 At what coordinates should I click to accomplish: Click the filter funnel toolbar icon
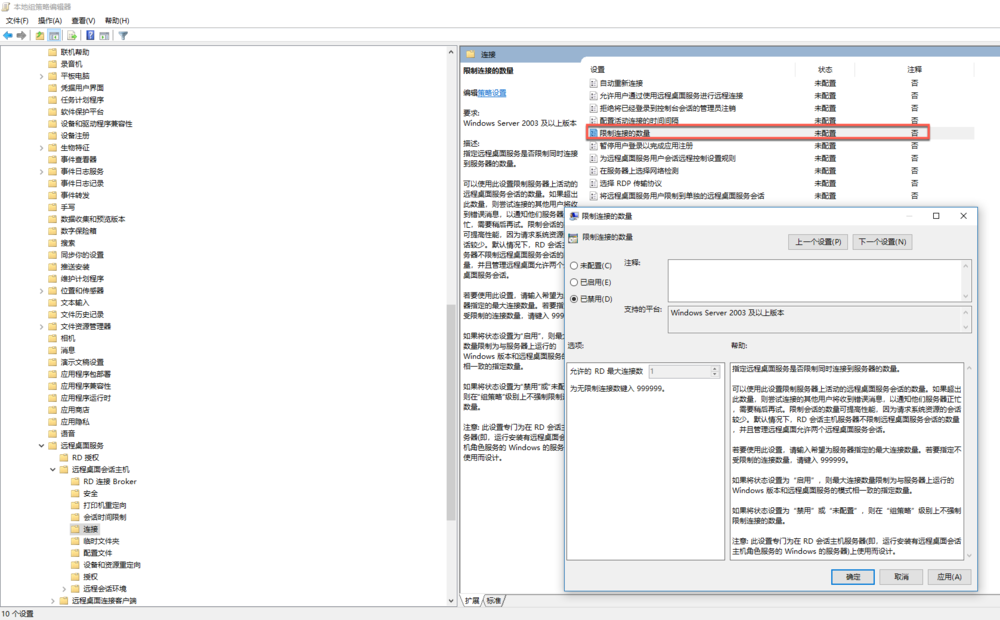pyautogui.click(x=123, y=36)
